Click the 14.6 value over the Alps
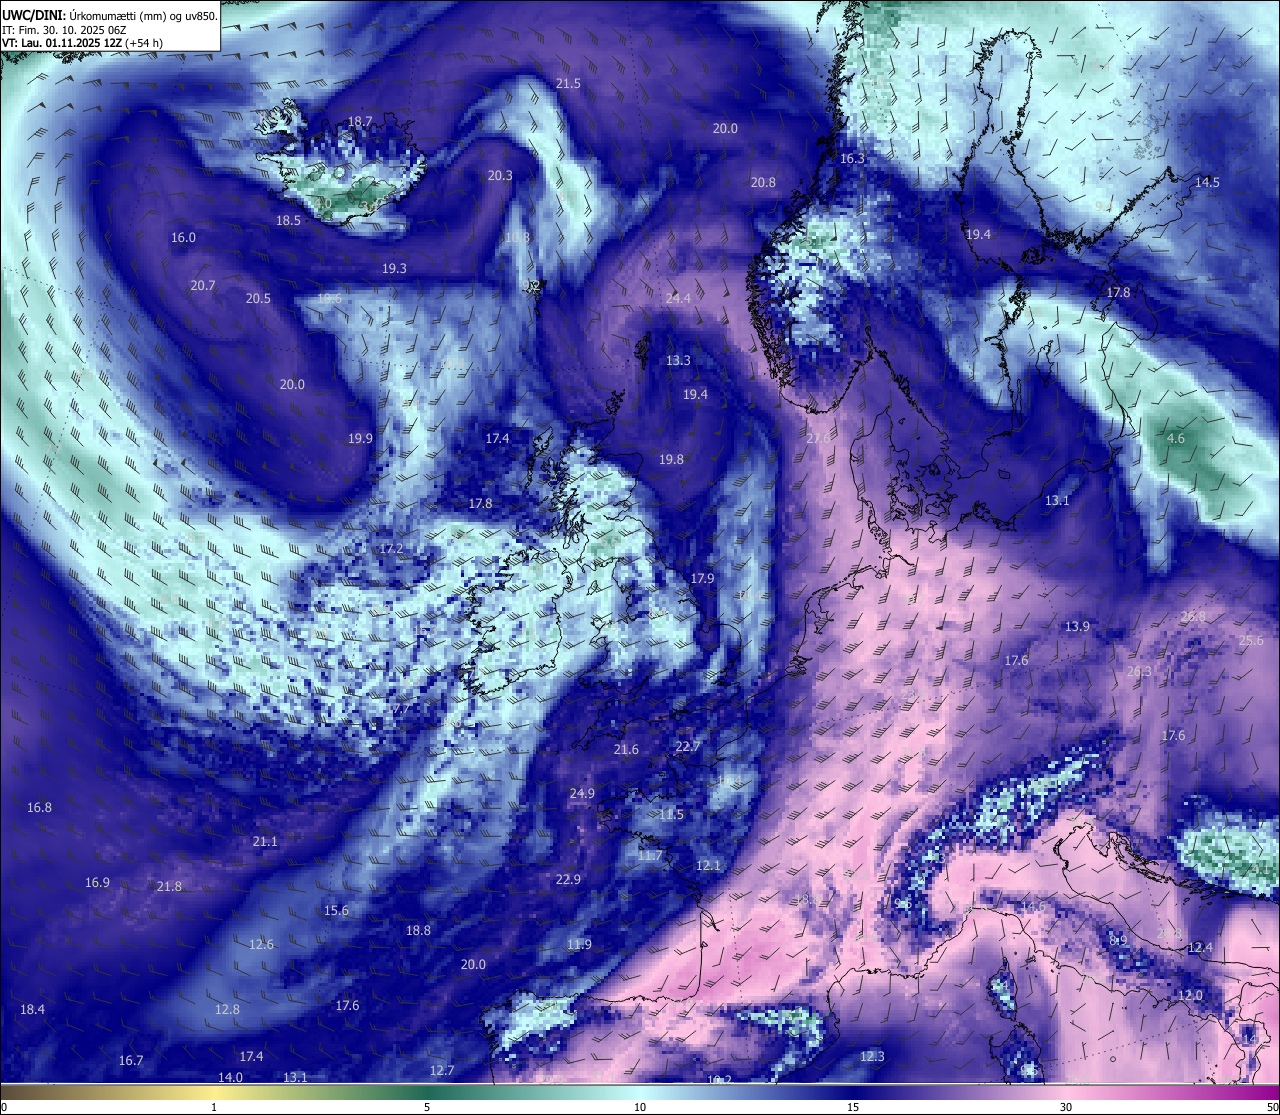The height and width of the screenshot is (1115, 1280). pos(1033,907)
